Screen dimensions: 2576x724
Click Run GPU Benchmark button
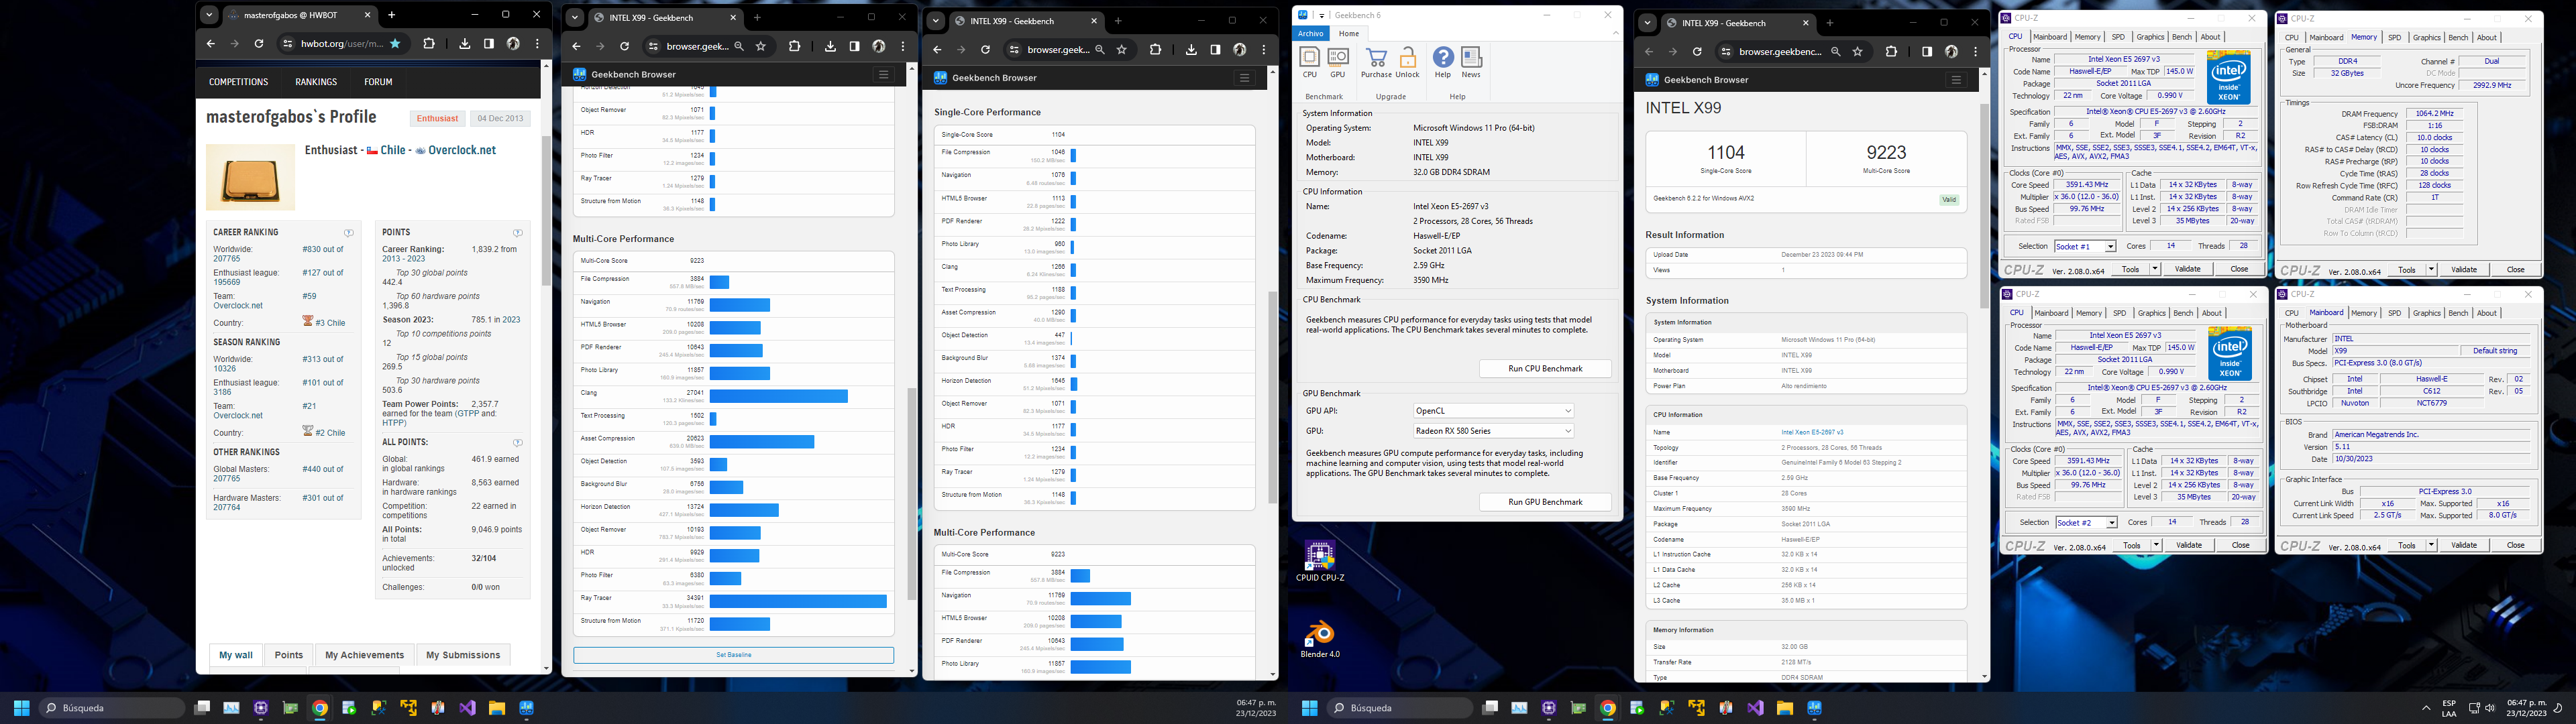point(1545,502)
